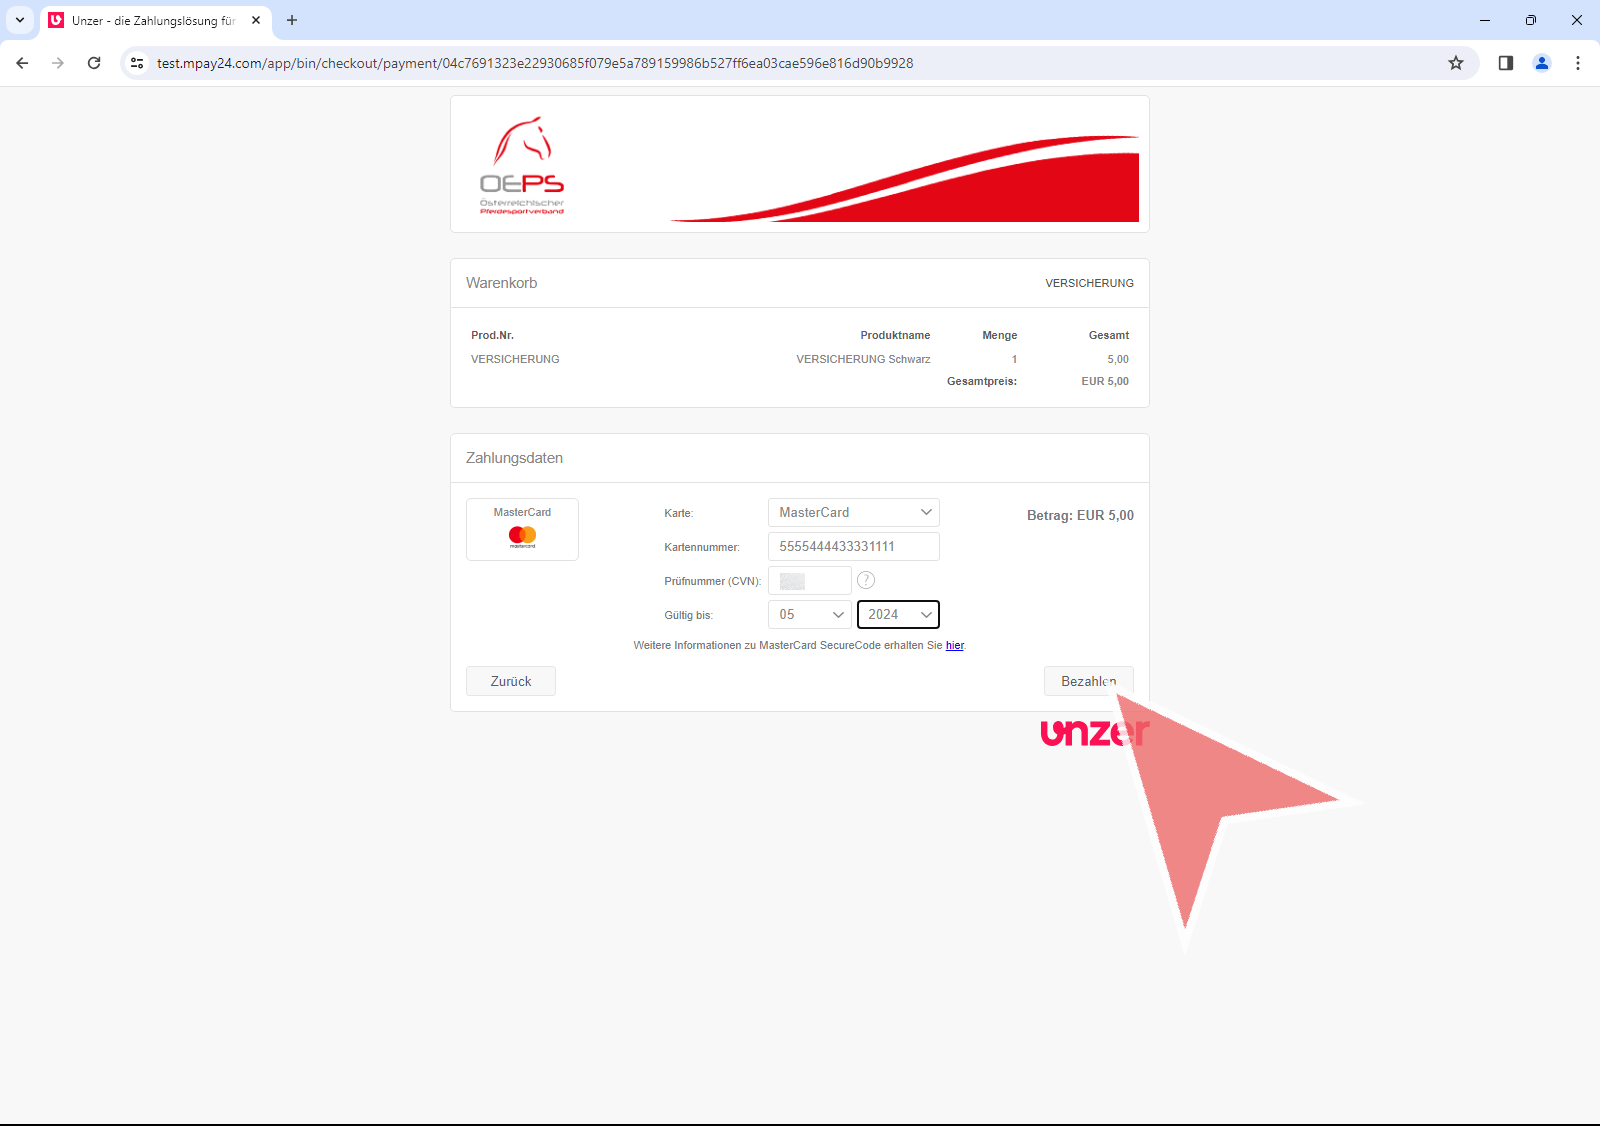Click the MasterCard logo tile
This screenshot has height=1126, width=1600.
[x=522, y=529]
